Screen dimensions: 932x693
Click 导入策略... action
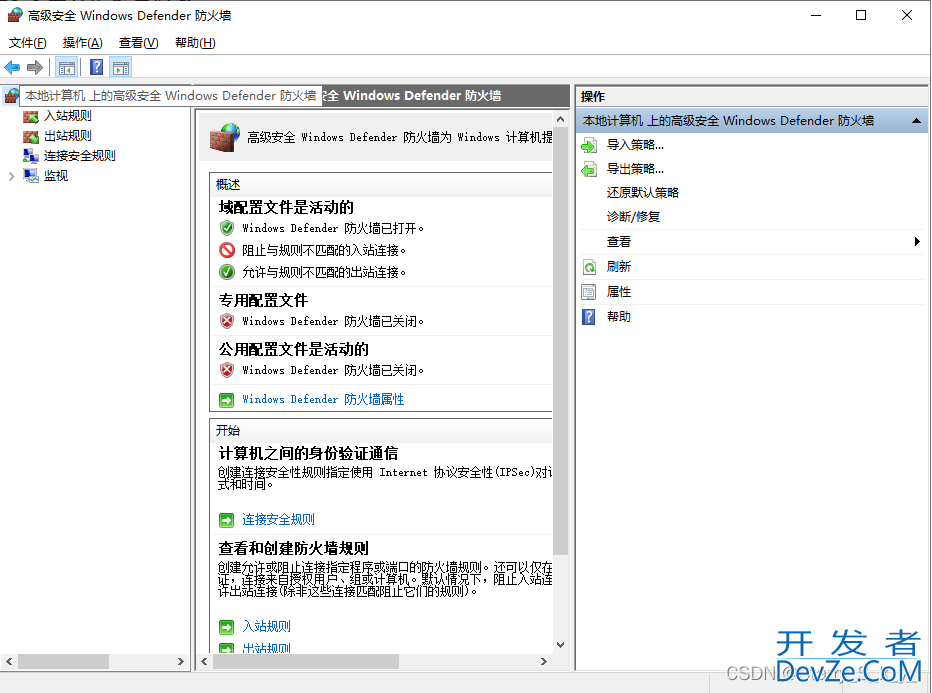635,144
